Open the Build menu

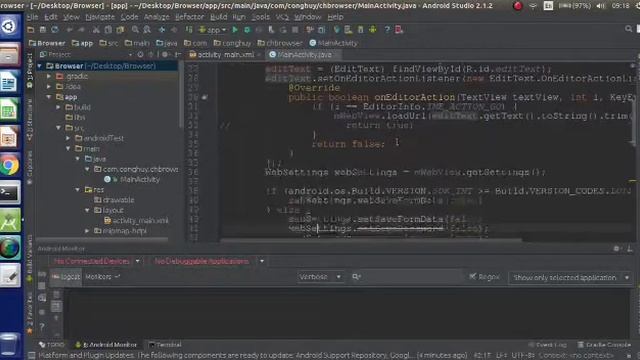[x=218, y=17]
